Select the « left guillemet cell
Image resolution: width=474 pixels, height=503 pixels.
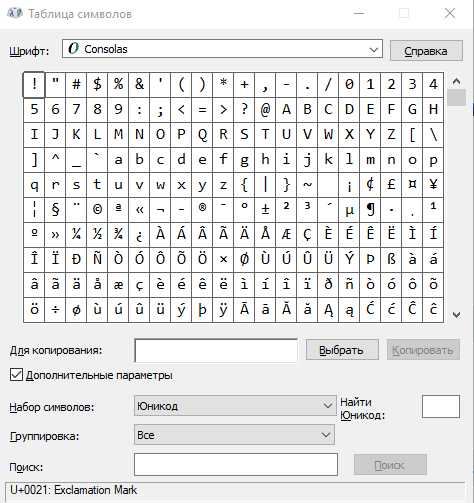(139, 210)
